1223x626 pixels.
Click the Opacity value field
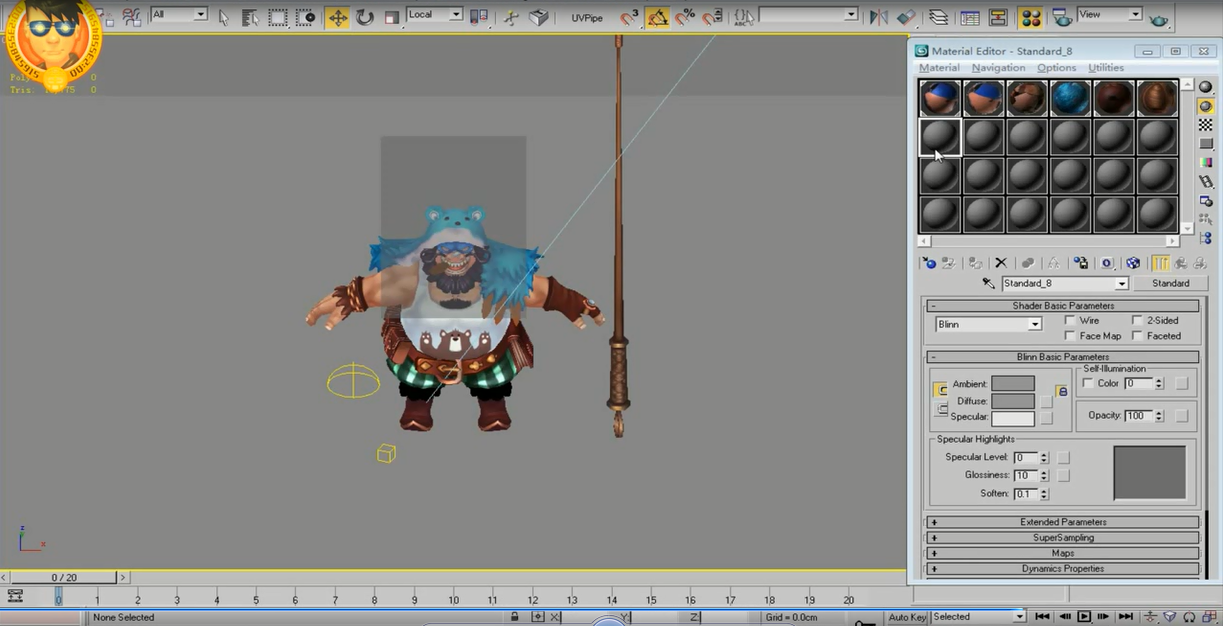(x=1139, y=416)
